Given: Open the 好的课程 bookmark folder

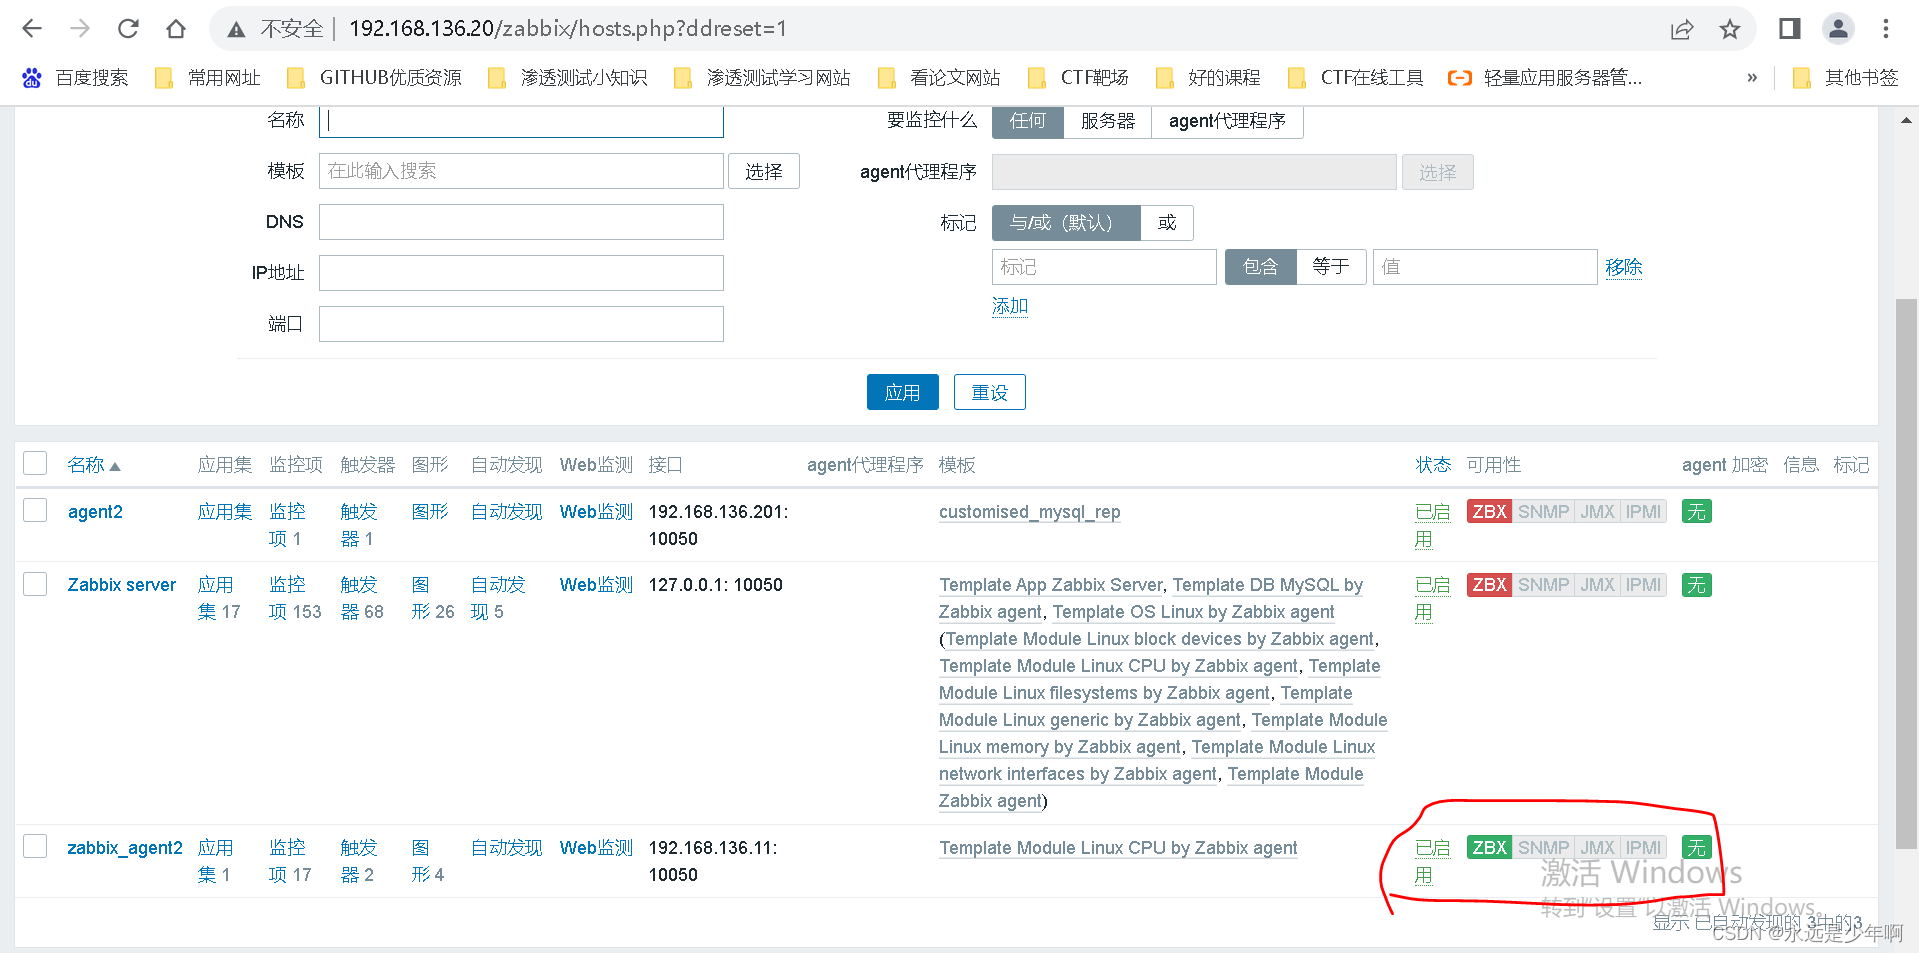Looking at the screenshot, I should point(1208,78).
